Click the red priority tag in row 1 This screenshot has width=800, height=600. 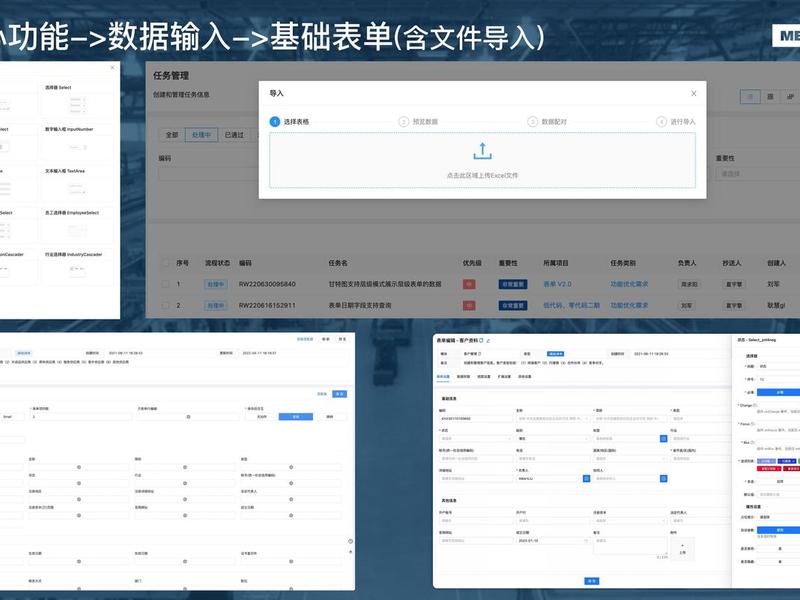(x=469, y=284)
